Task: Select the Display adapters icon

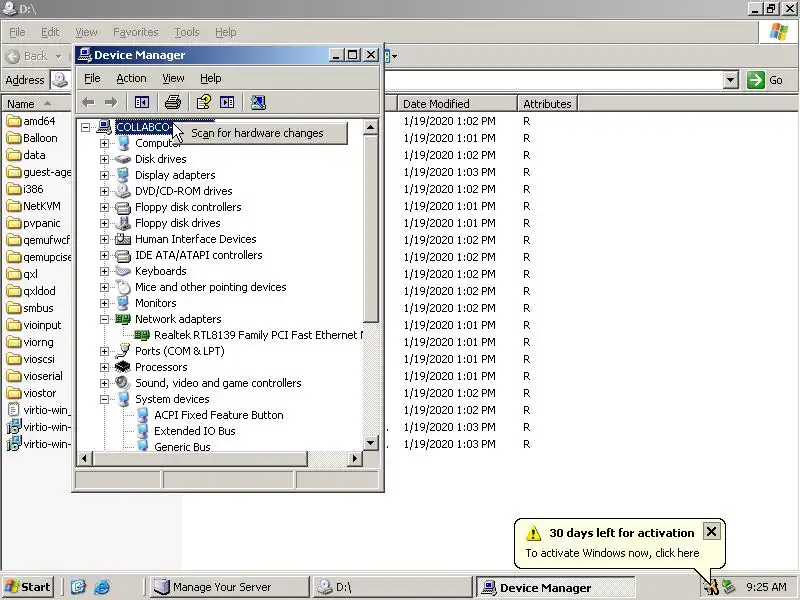Action: [x=123, y=175]
